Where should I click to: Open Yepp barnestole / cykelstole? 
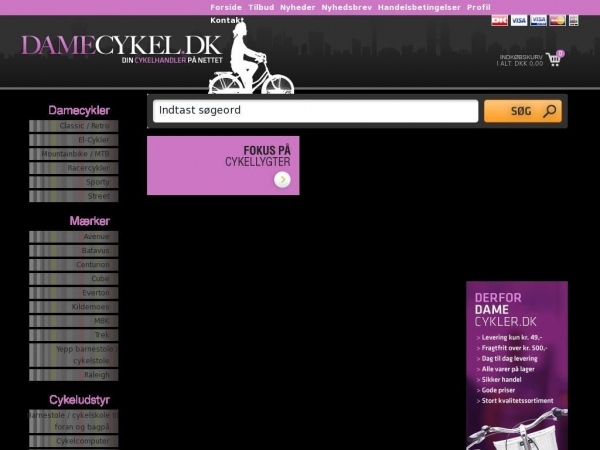point(73,355)
